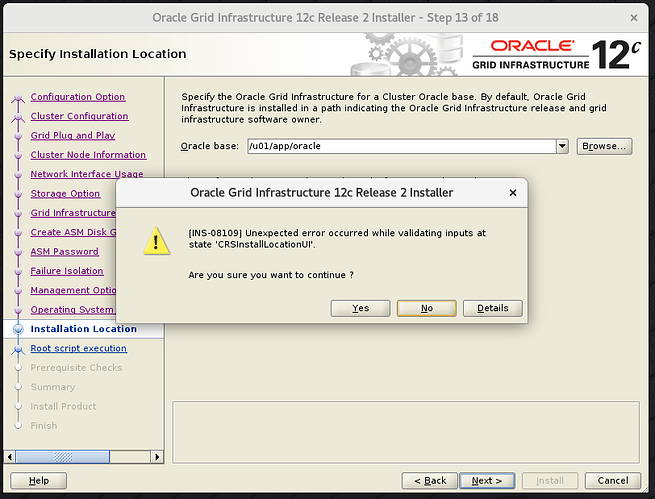Click the Configuration Option step marker icon

18,98
